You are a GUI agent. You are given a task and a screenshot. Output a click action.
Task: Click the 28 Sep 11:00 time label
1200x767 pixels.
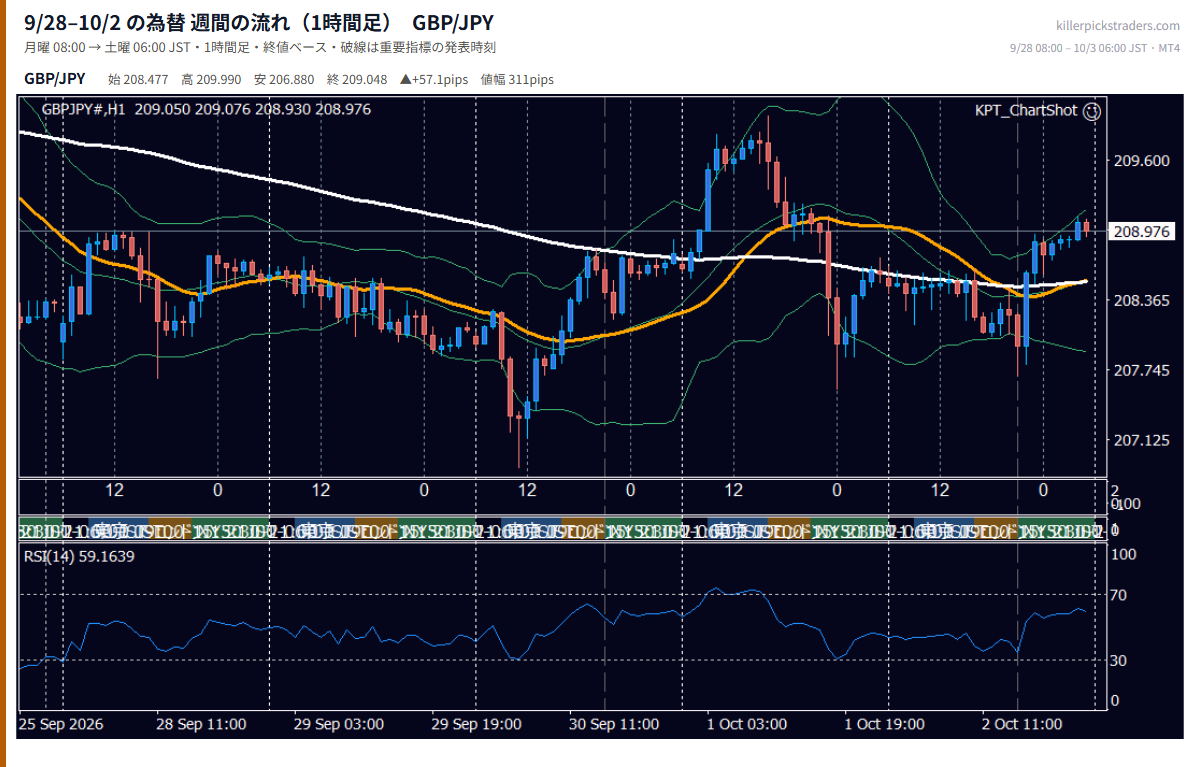pyautogui.click(x=203, y=724)
